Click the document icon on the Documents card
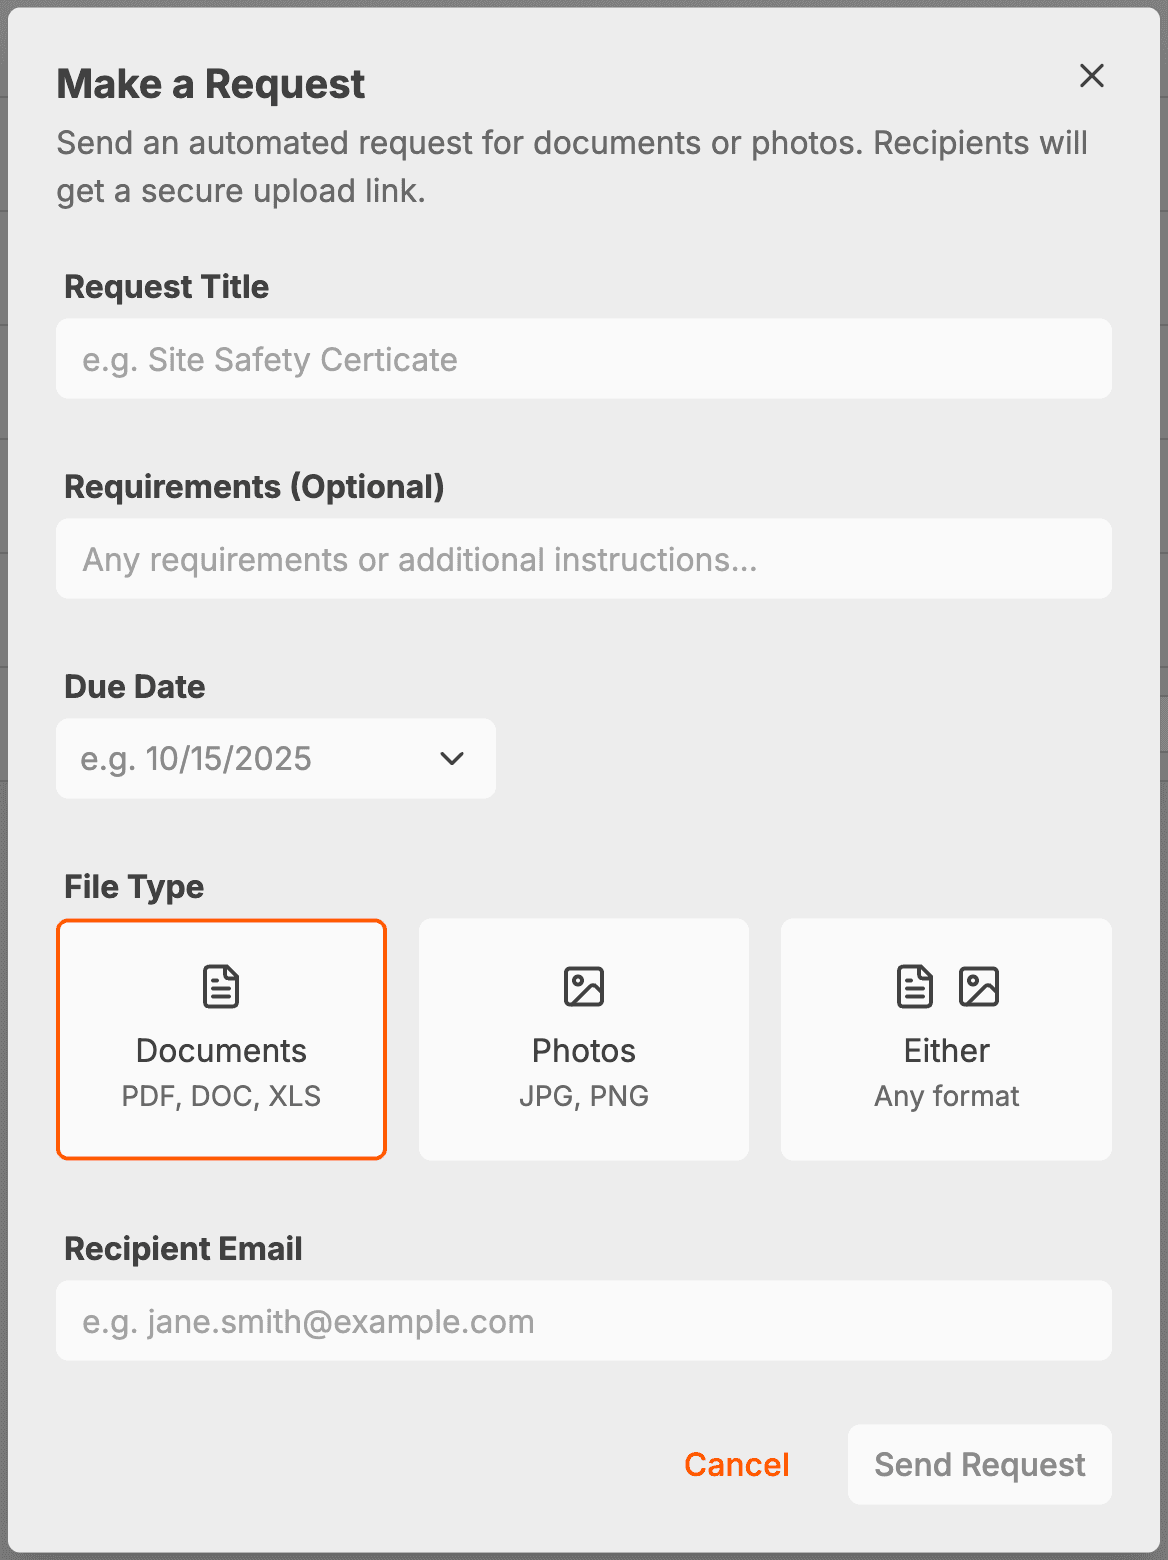Screen dimensions: 1168x1560 (220, 986)
